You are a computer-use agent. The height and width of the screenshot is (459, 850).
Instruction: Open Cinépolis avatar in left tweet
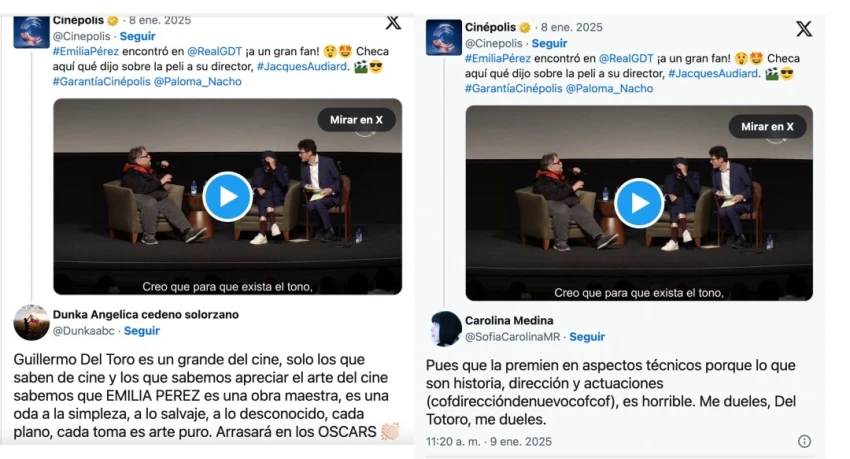click(x=31, y=32)
